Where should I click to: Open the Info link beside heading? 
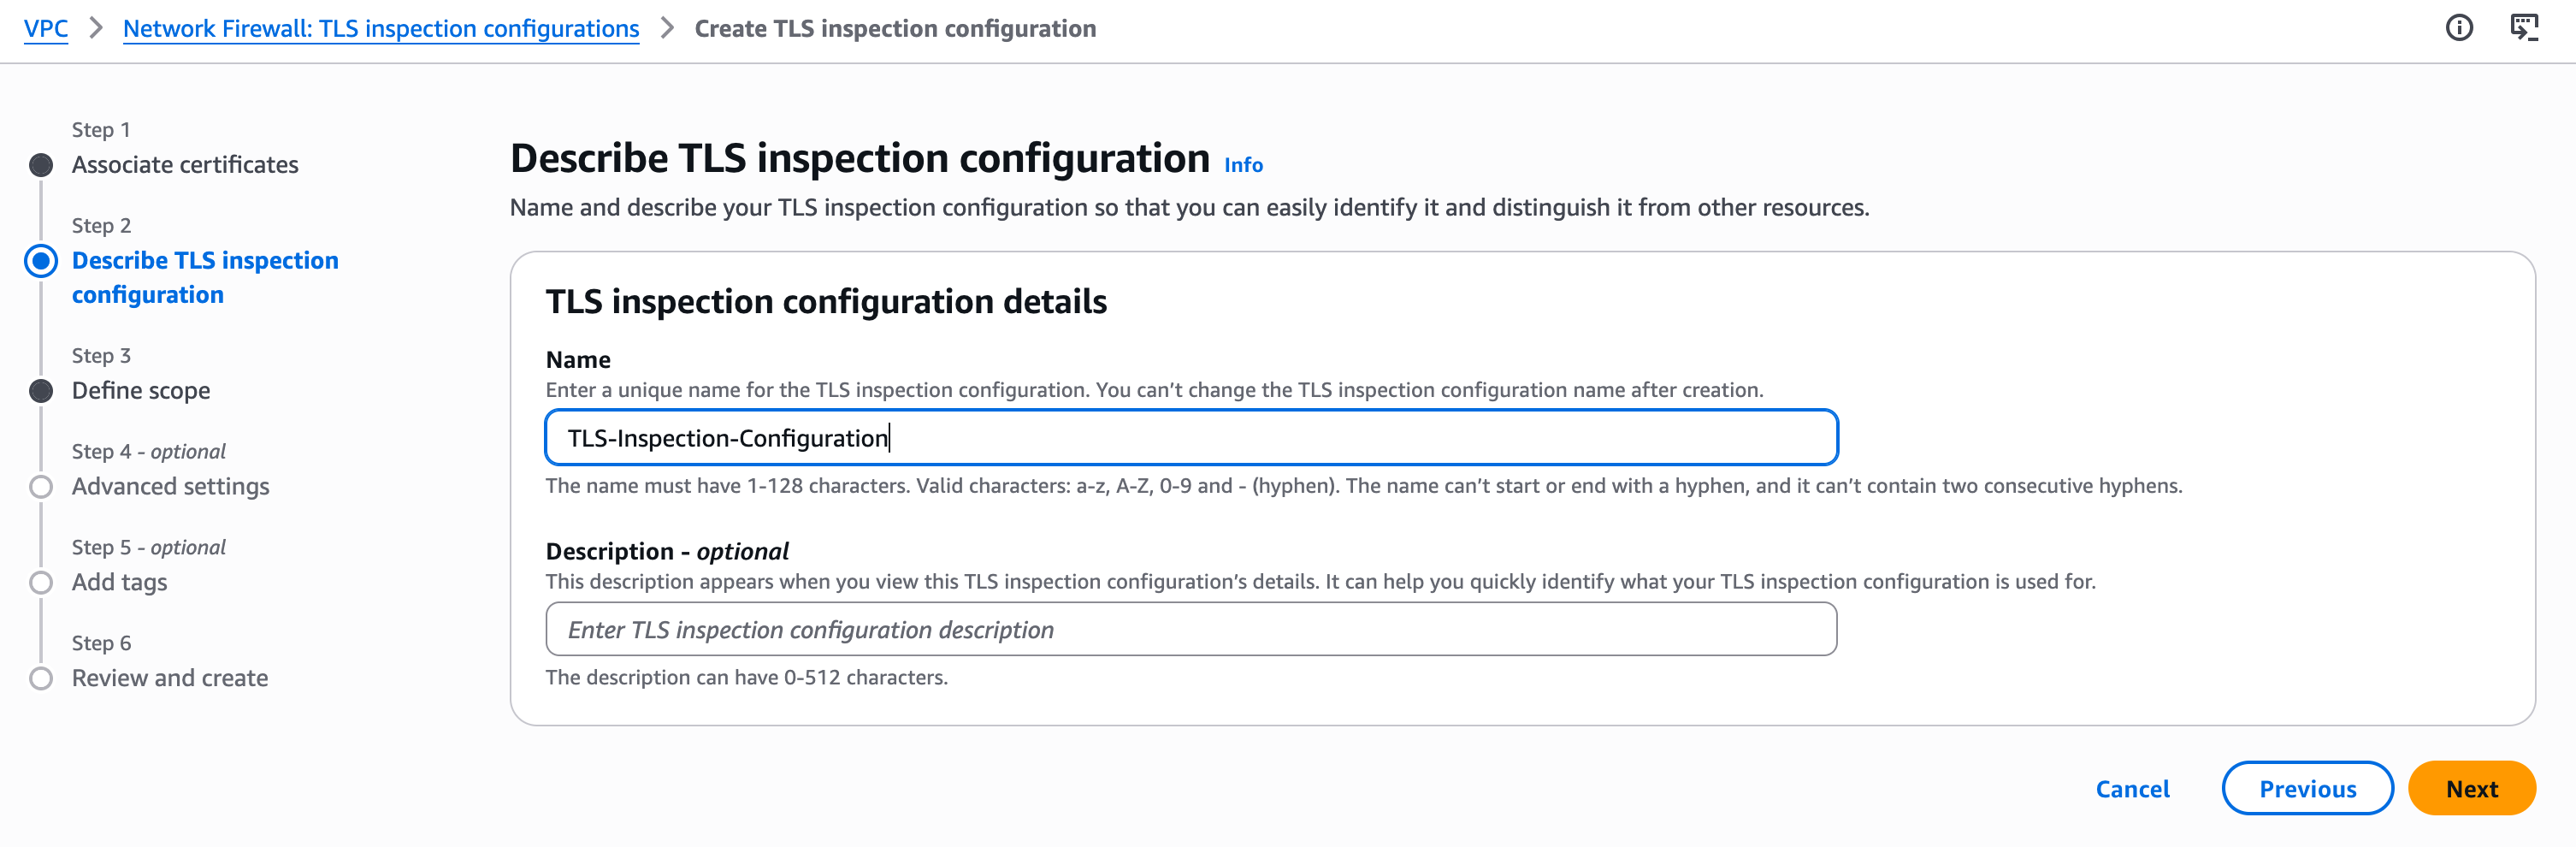click(x=1243, y=165)
